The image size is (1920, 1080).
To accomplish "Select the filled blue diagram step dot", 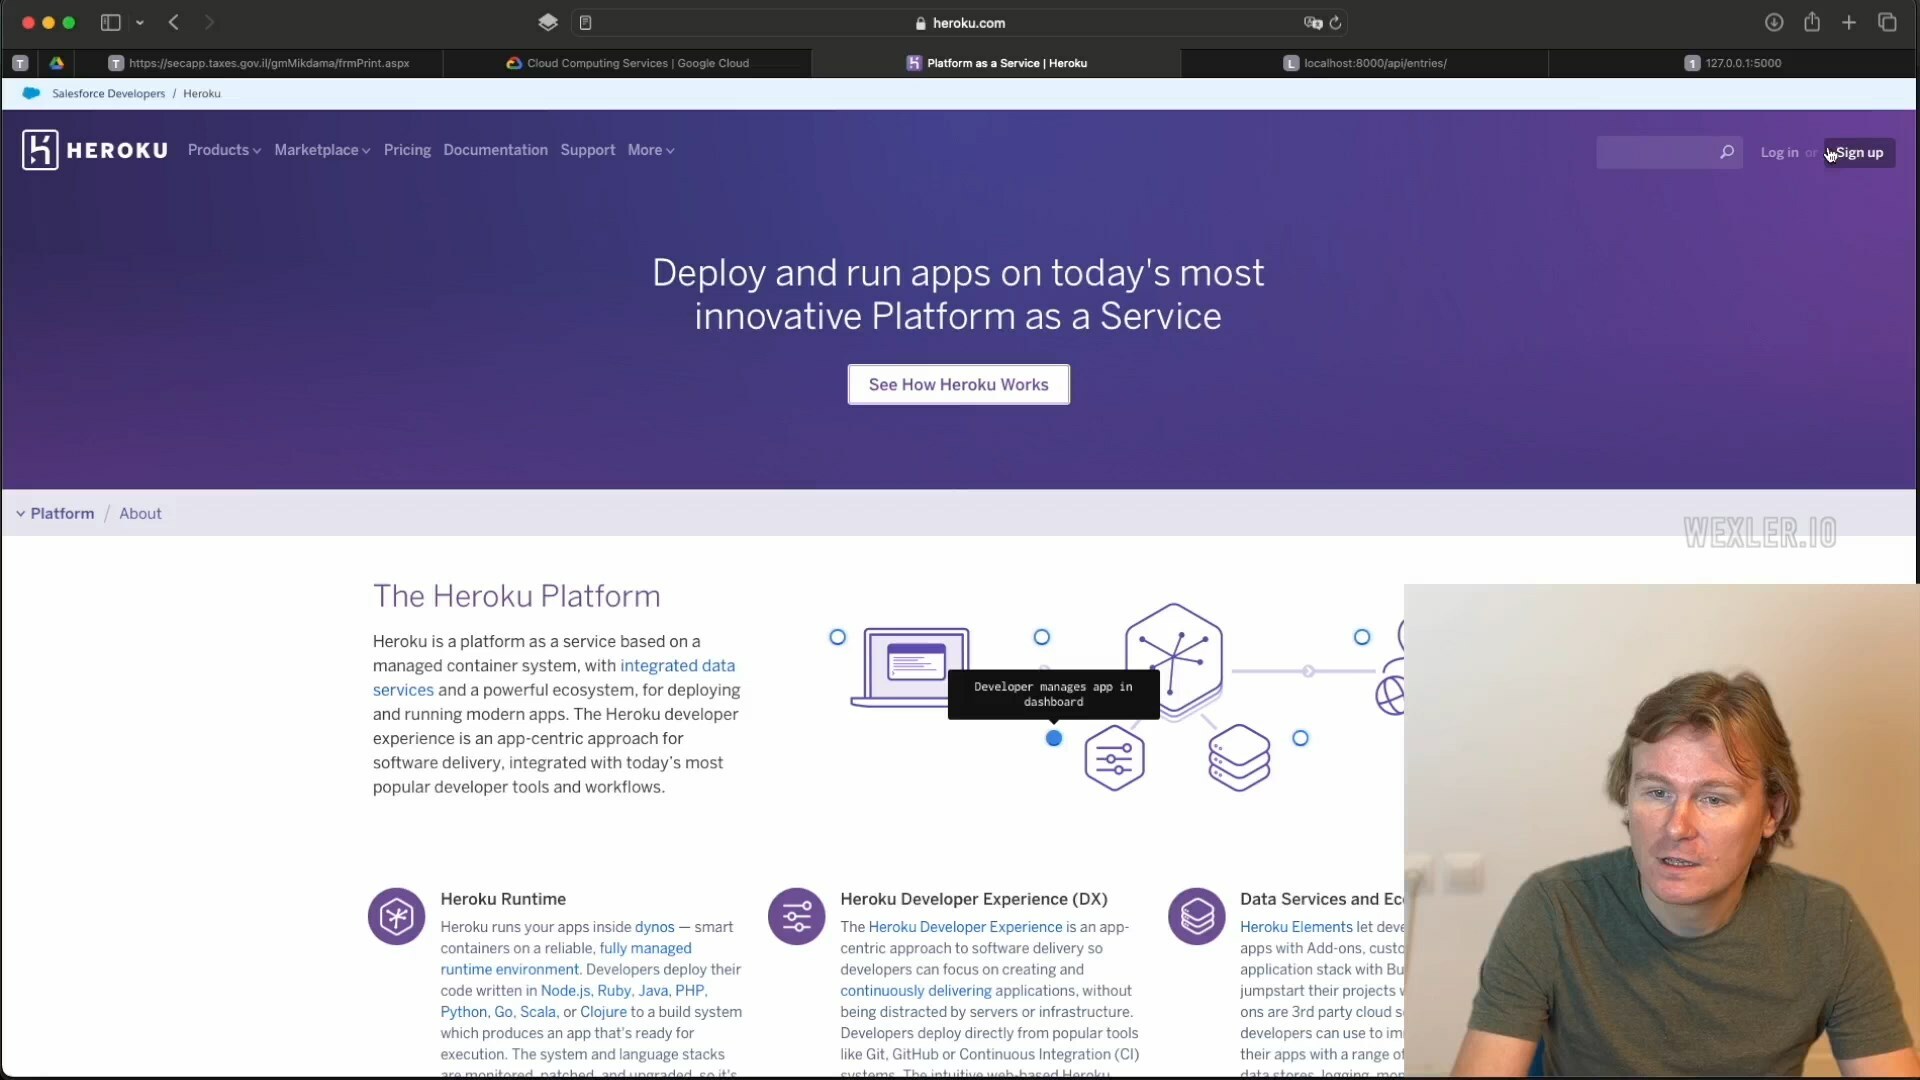I will click(x=1053, y=738).
